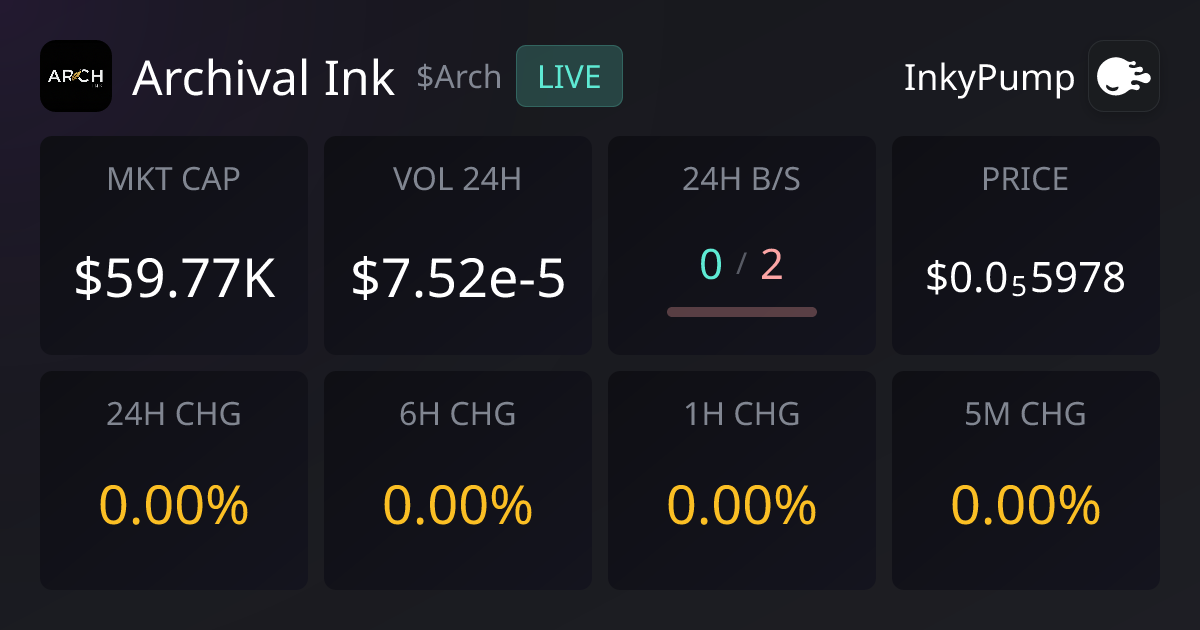1200x630 pixels.
Task: Click the PRICE label heading
Action: pyautogui.click(x=1025, y=179)
